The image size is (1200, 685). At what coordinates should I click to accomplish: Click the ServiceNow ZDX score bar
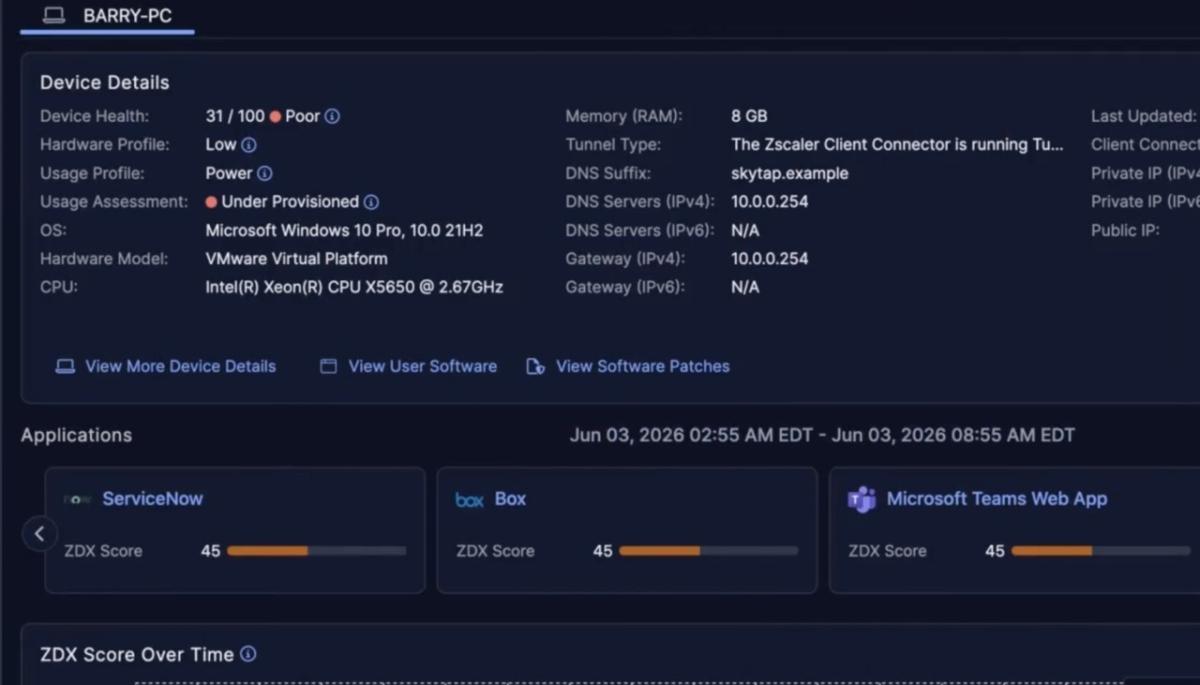tap(316, 551)
